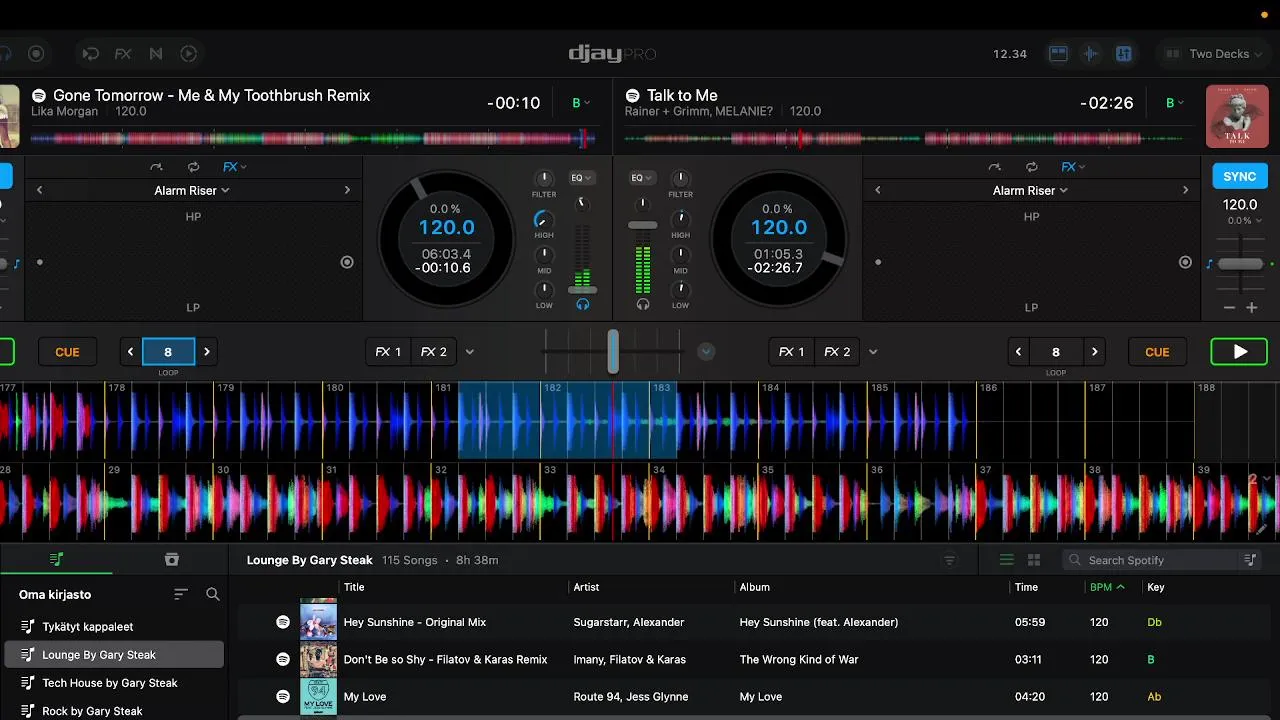Click the right deck FX pad lock target icon
The height and width of the screenshot is (720, 1280).
[1185, 262]
